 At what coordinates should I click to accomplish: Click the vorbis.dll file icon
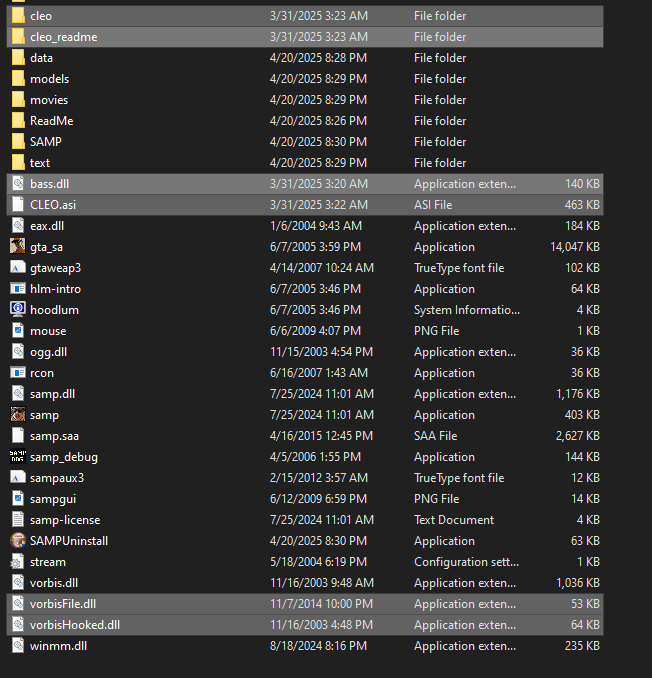click(x=18, y=583)
